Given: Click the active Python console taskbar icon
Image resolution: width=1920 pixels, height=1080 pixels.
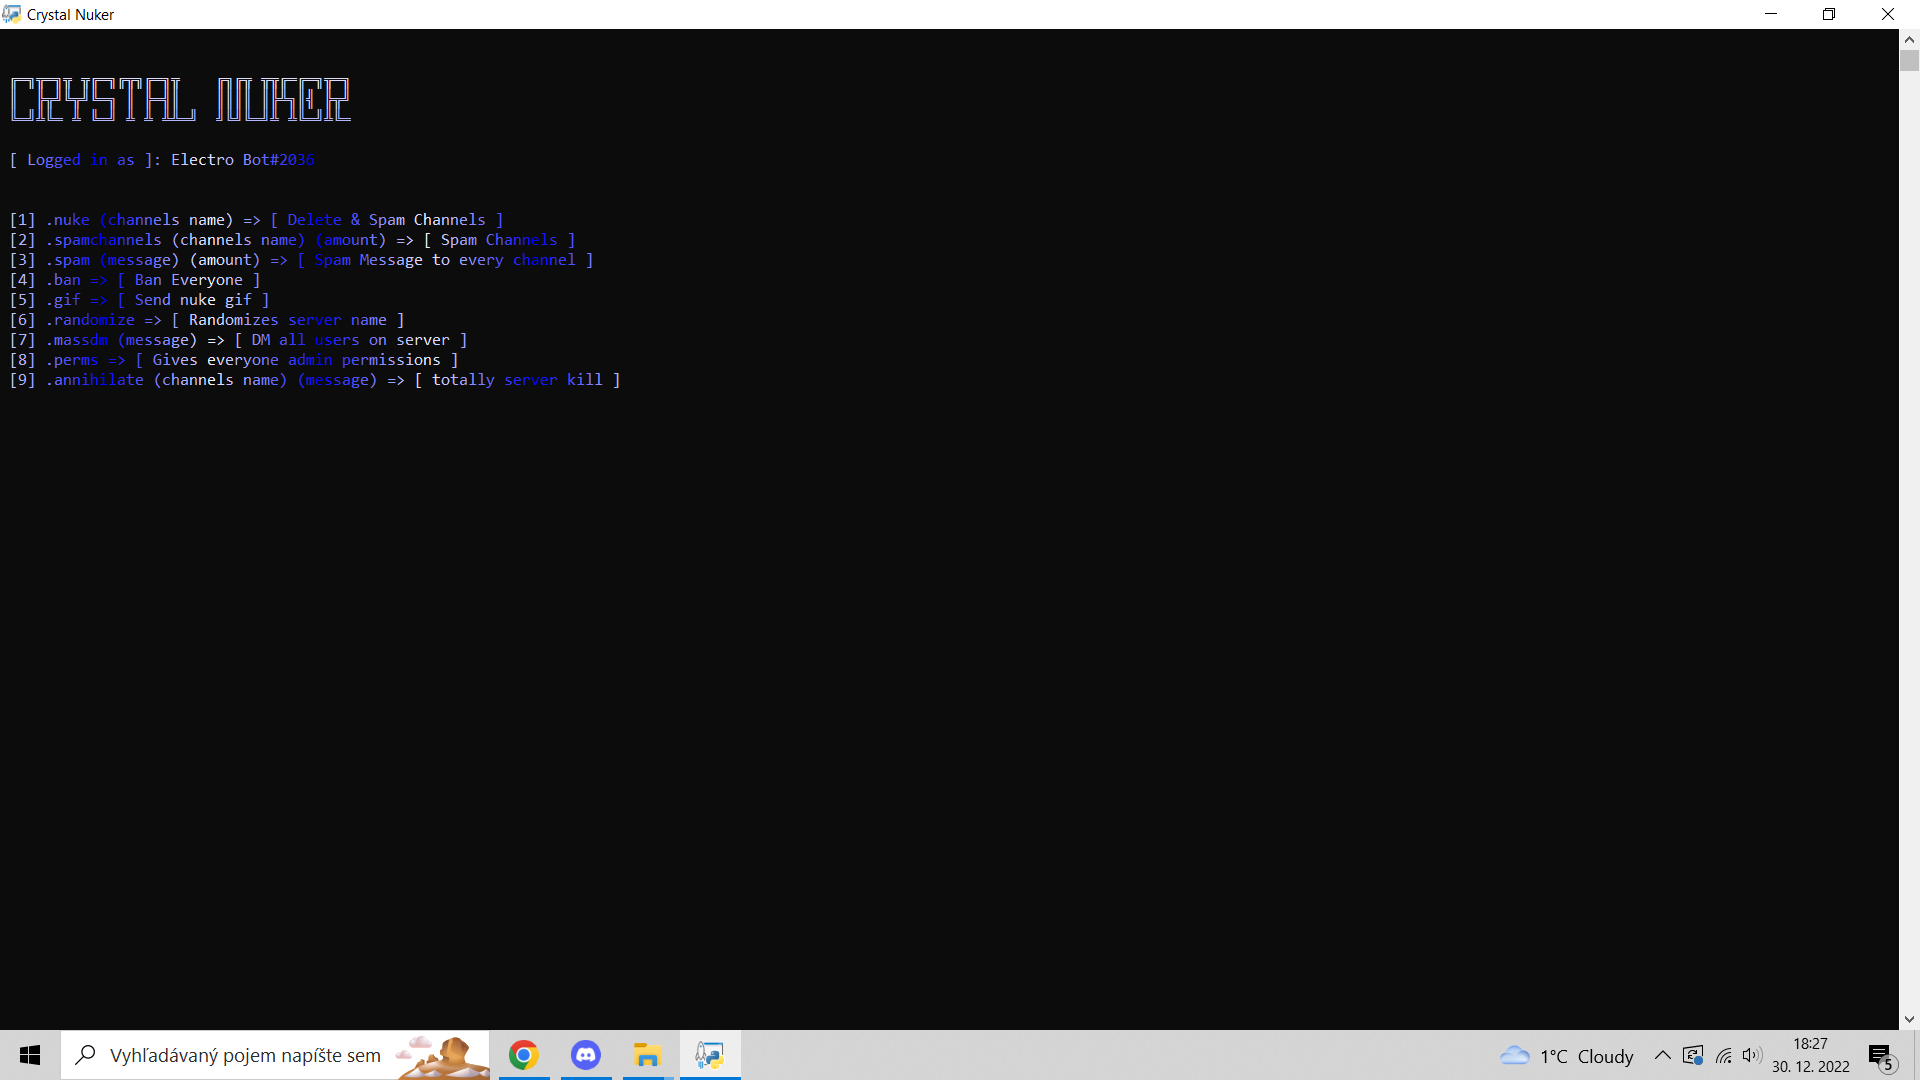Looking at the screenshot, I should [x=710, y=1055].
